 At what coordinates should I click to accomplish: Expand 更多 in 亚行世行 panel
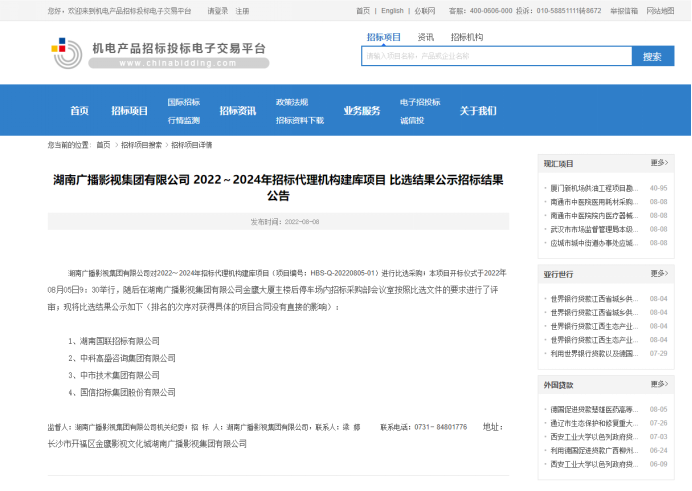pyautogui.click(x=659, y=274)
